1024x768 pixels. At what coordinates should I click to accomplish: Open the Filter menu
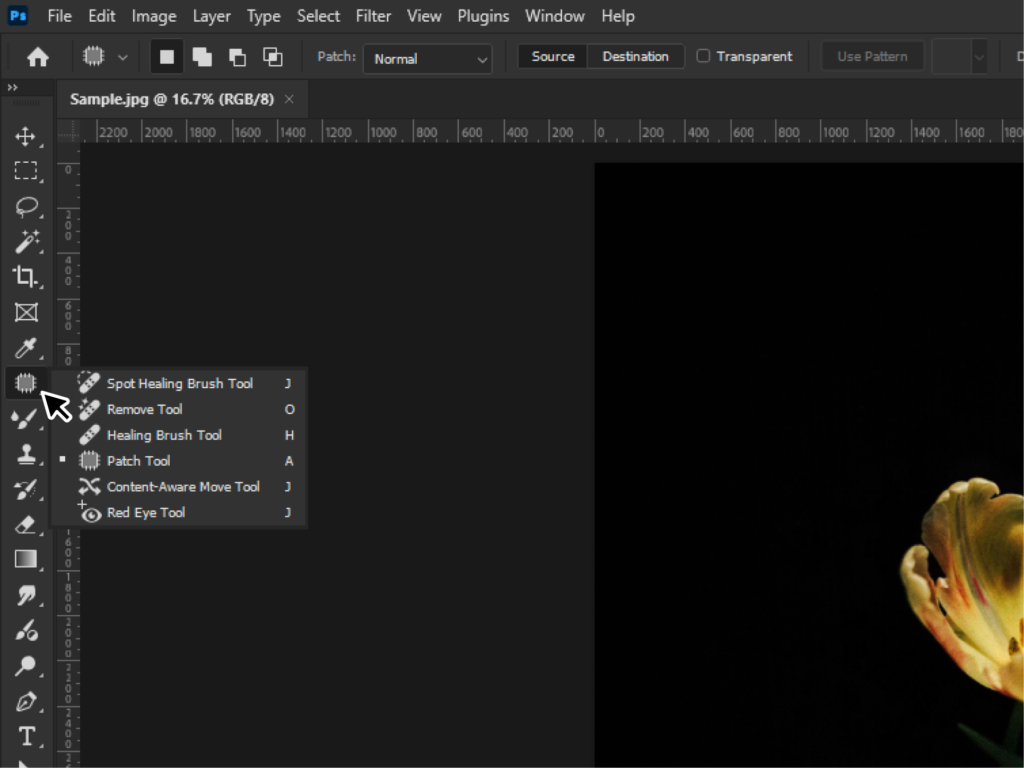point(373,16)
